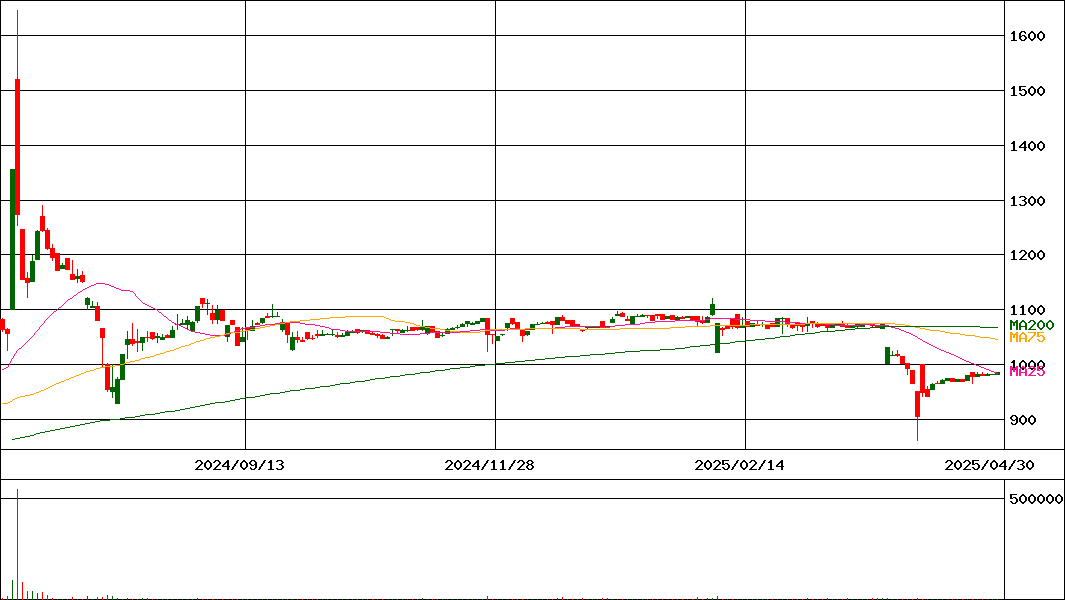Click the tallest red volume bar
This screenshot has width=1065, height=600.
[18, 544]
